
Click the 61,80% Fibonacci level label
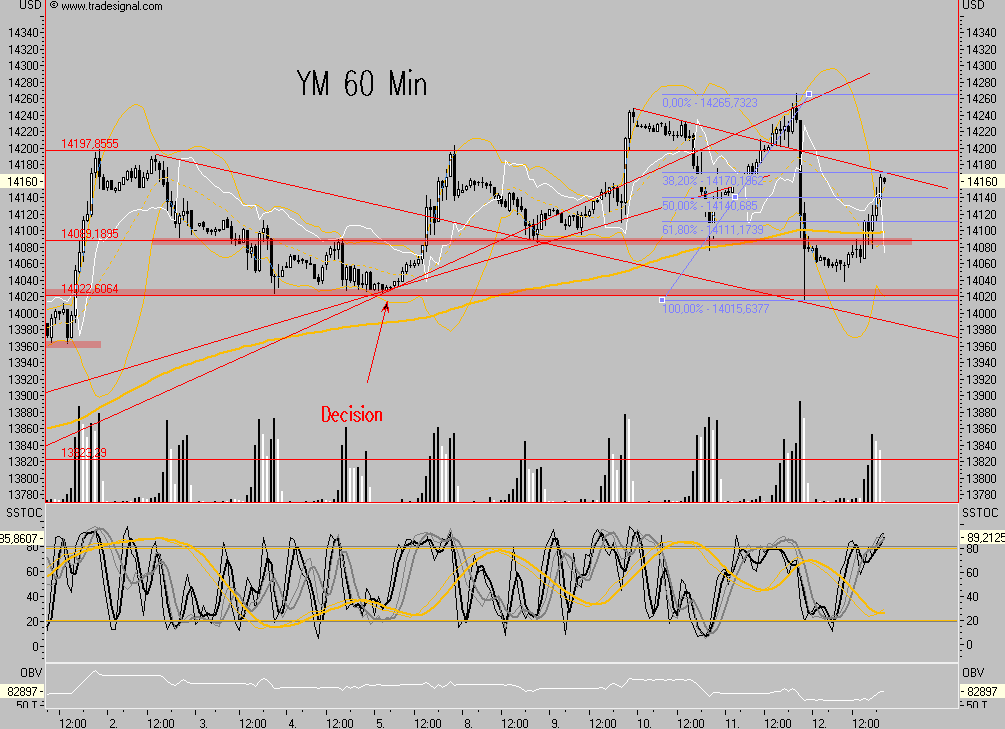(x=712, y=230)
